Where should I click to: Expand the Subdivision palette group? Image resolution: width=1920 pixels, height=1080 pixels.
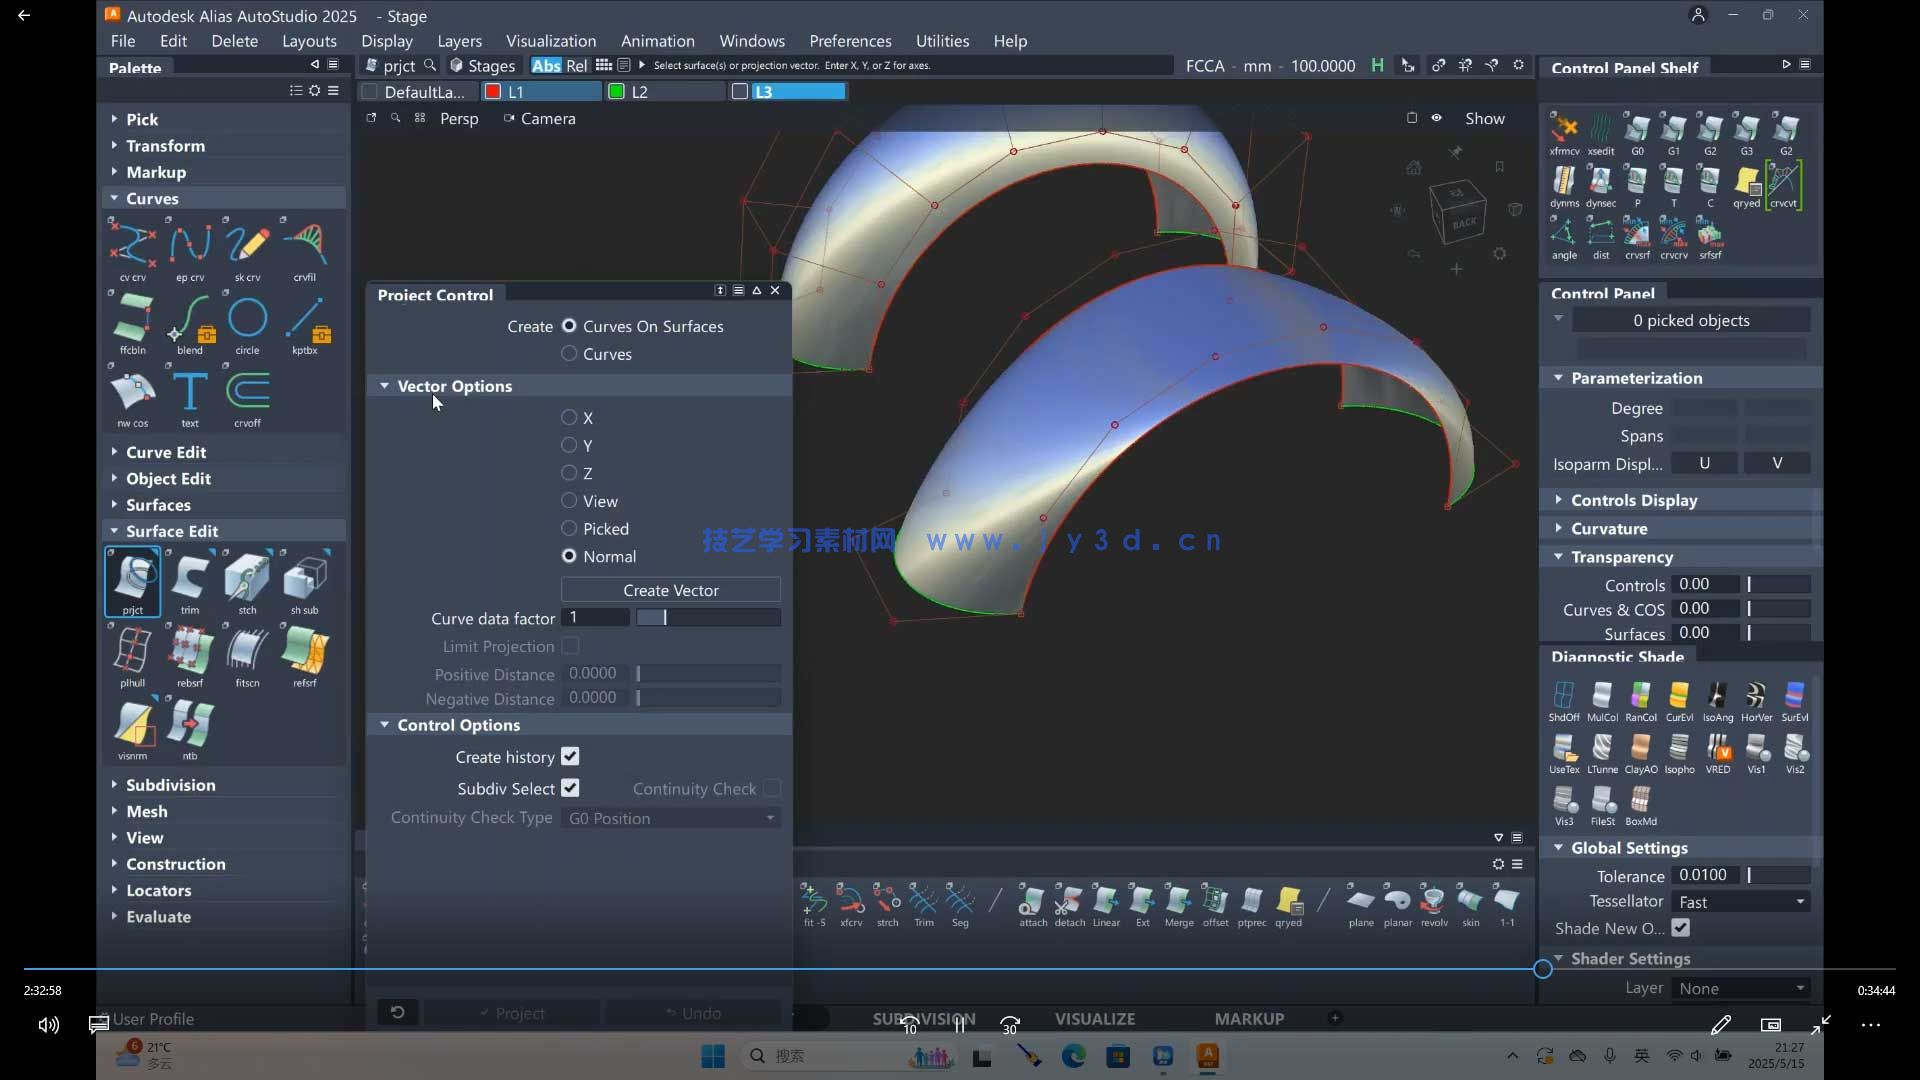coord(170,785)
